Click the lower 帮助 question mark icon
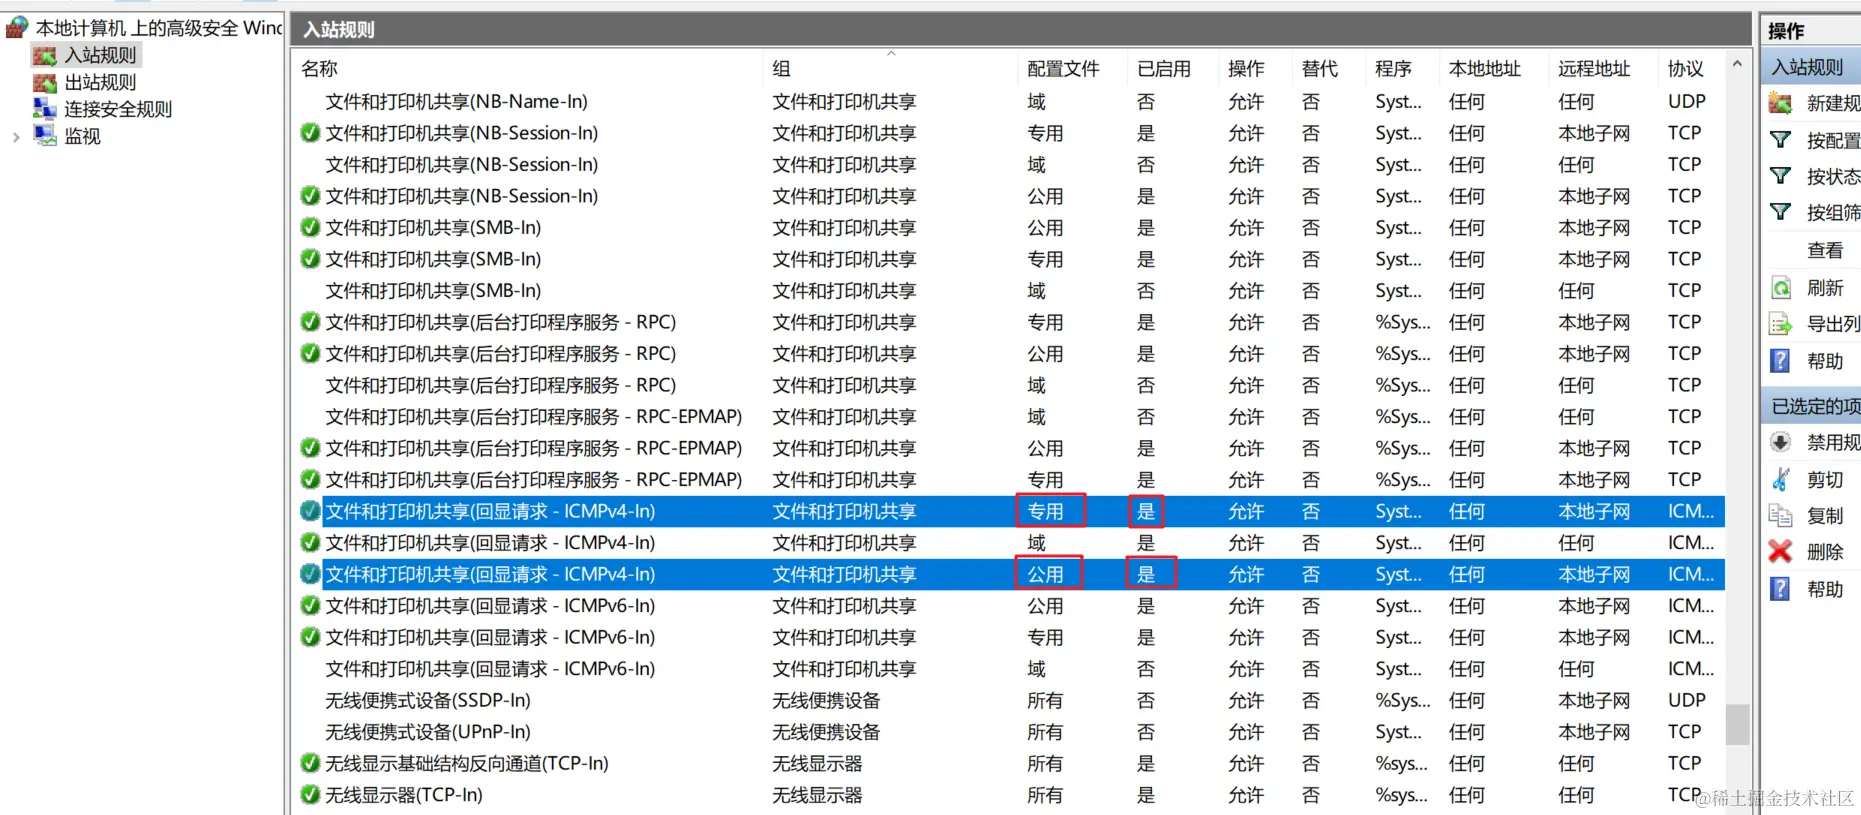The width and height of the screenshot is (1861, 815). coord(1780,589)
